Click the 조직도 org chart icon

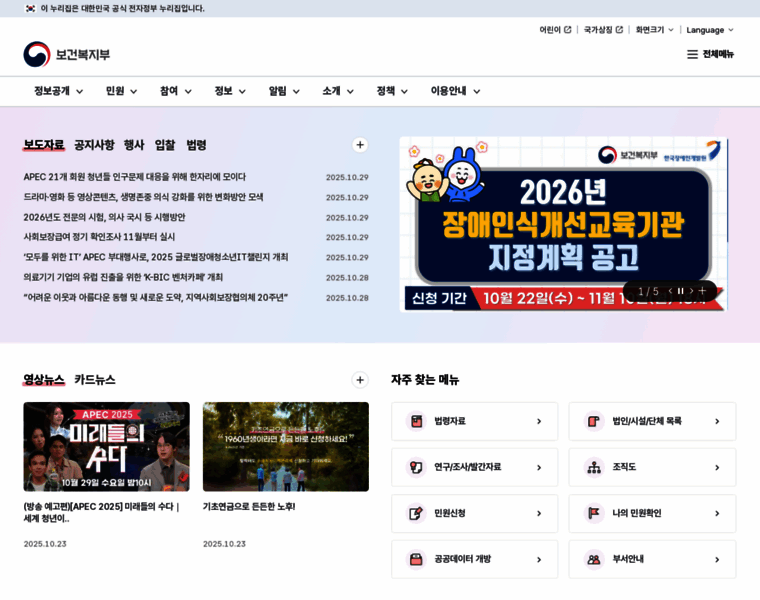click(x=594, y=467)
